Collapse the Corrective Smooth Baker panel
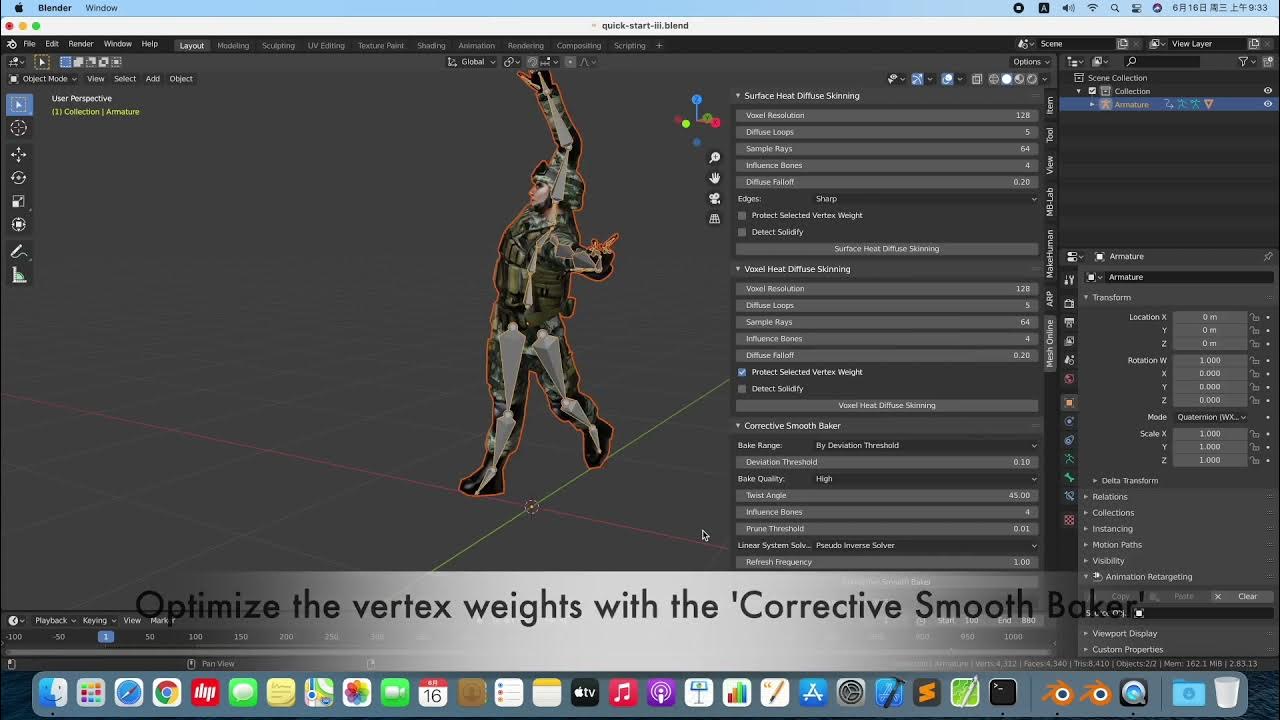 pos(738,426)
